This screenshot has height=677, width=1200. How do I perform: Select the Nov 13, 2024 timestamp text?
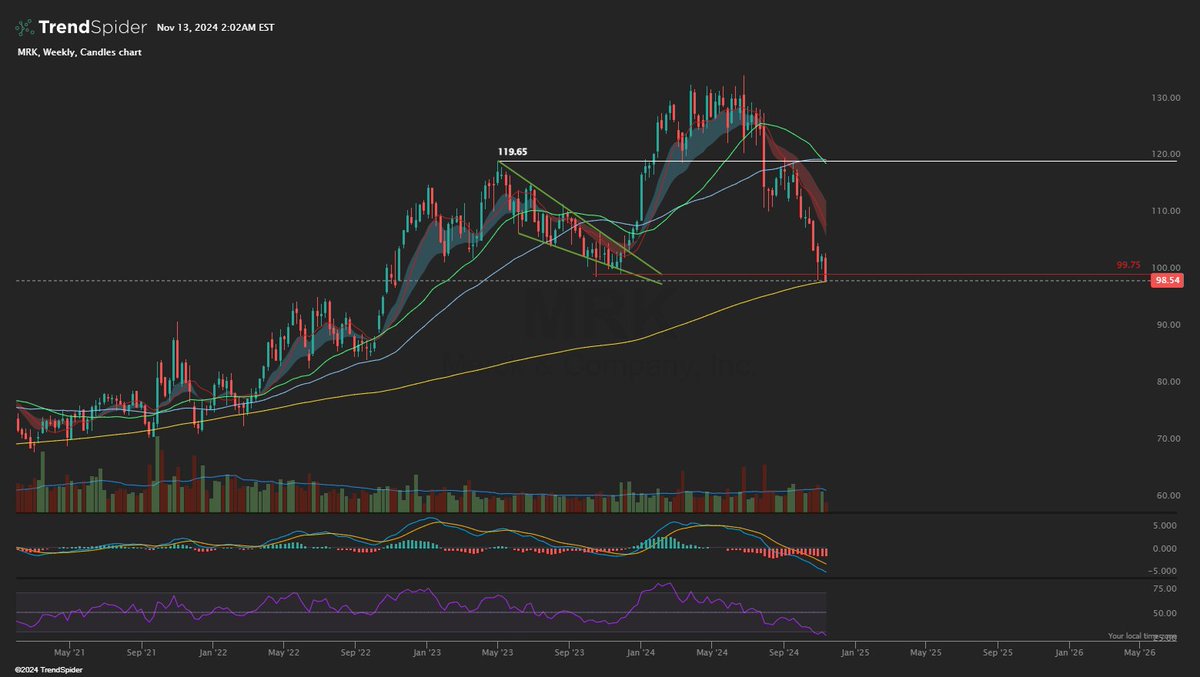tap(215, 28)
